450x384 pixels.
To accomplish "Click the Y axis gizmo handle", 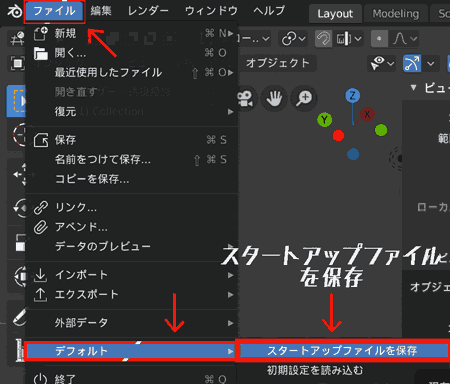I will click(x=325, y=120).
